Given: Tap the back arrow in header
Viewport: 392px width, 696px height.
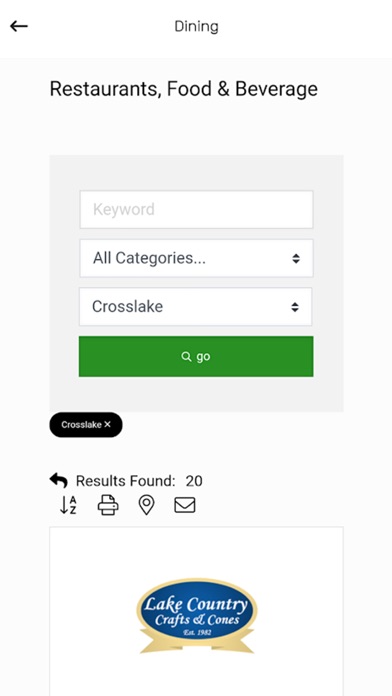Looking at the screenshot, I should [x=19, y=27].
